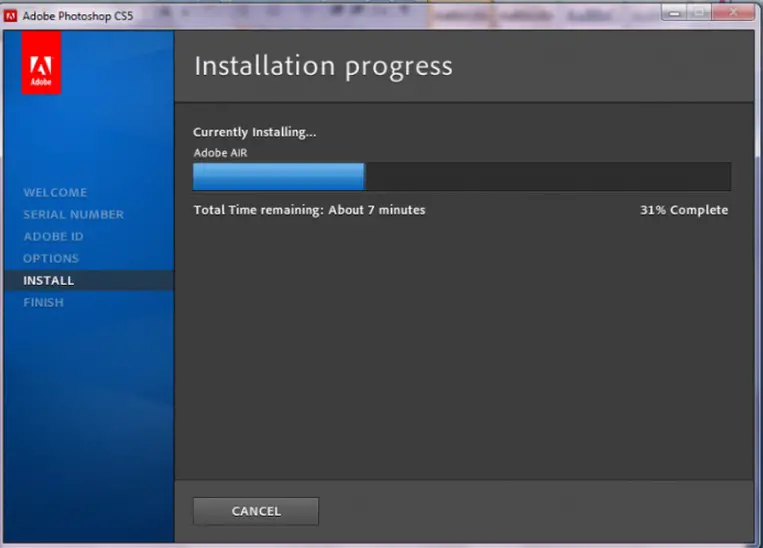Select the INSTALL step in sidebar

89,280
